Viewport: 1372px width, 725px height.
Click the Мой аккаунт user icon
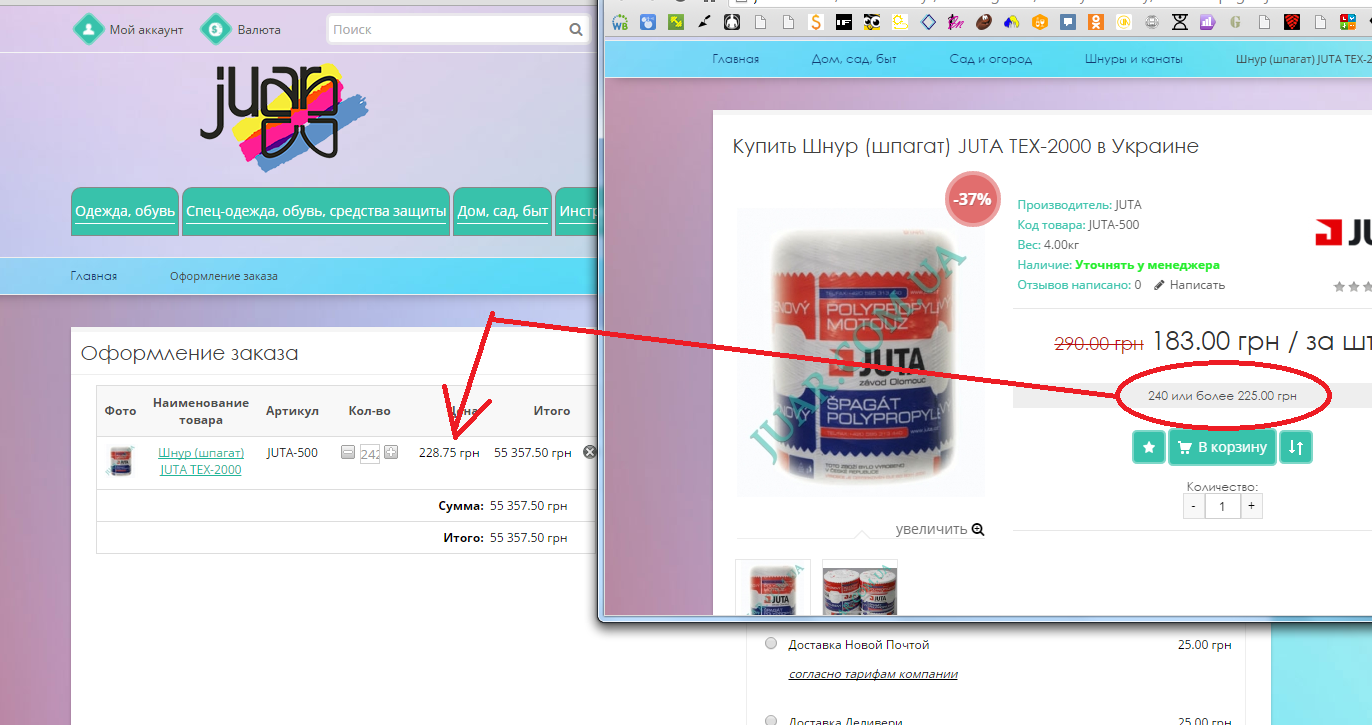pyautogui.click(x=89, y=29)
